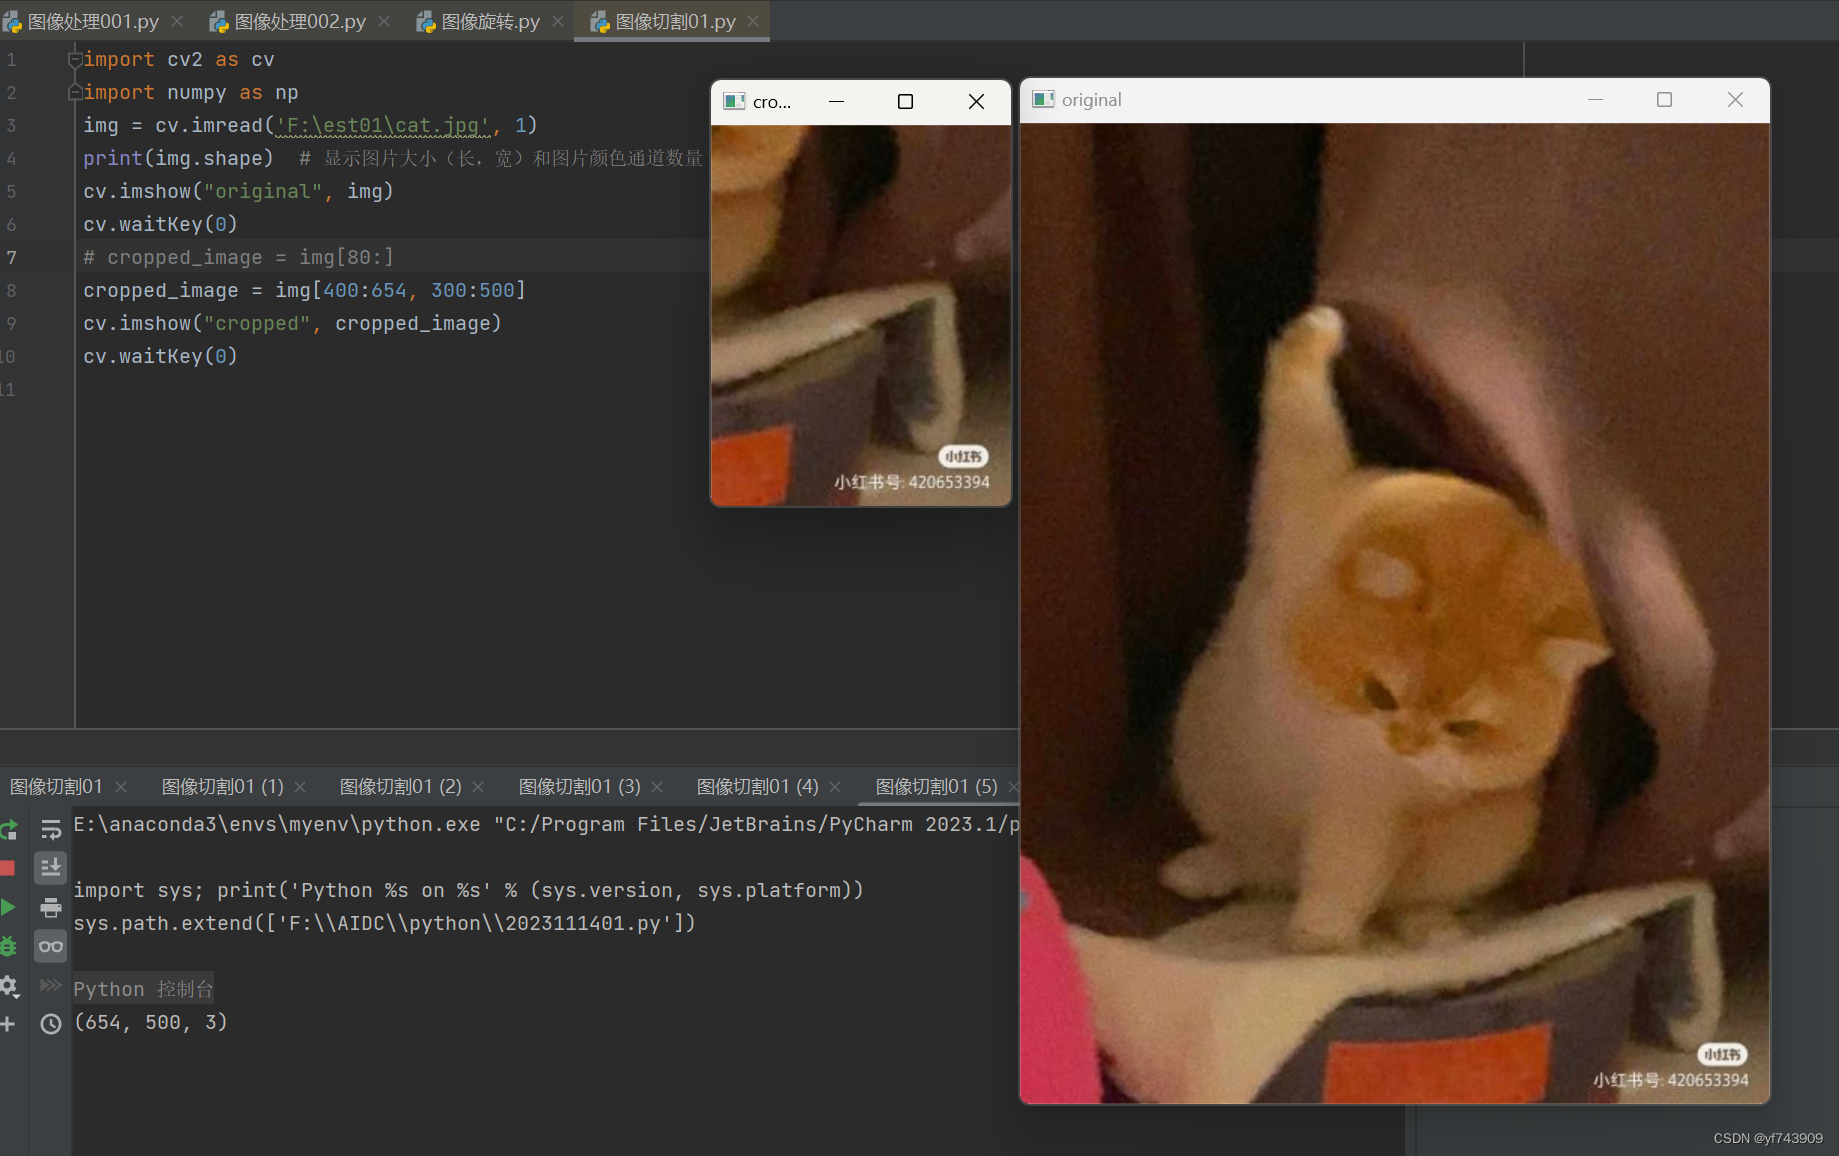Viewport: 1839px width, 1156px height.
Task: Select the 图像切割01 (5) console tab
Action: pyautogui.click(x=937, y=787)
